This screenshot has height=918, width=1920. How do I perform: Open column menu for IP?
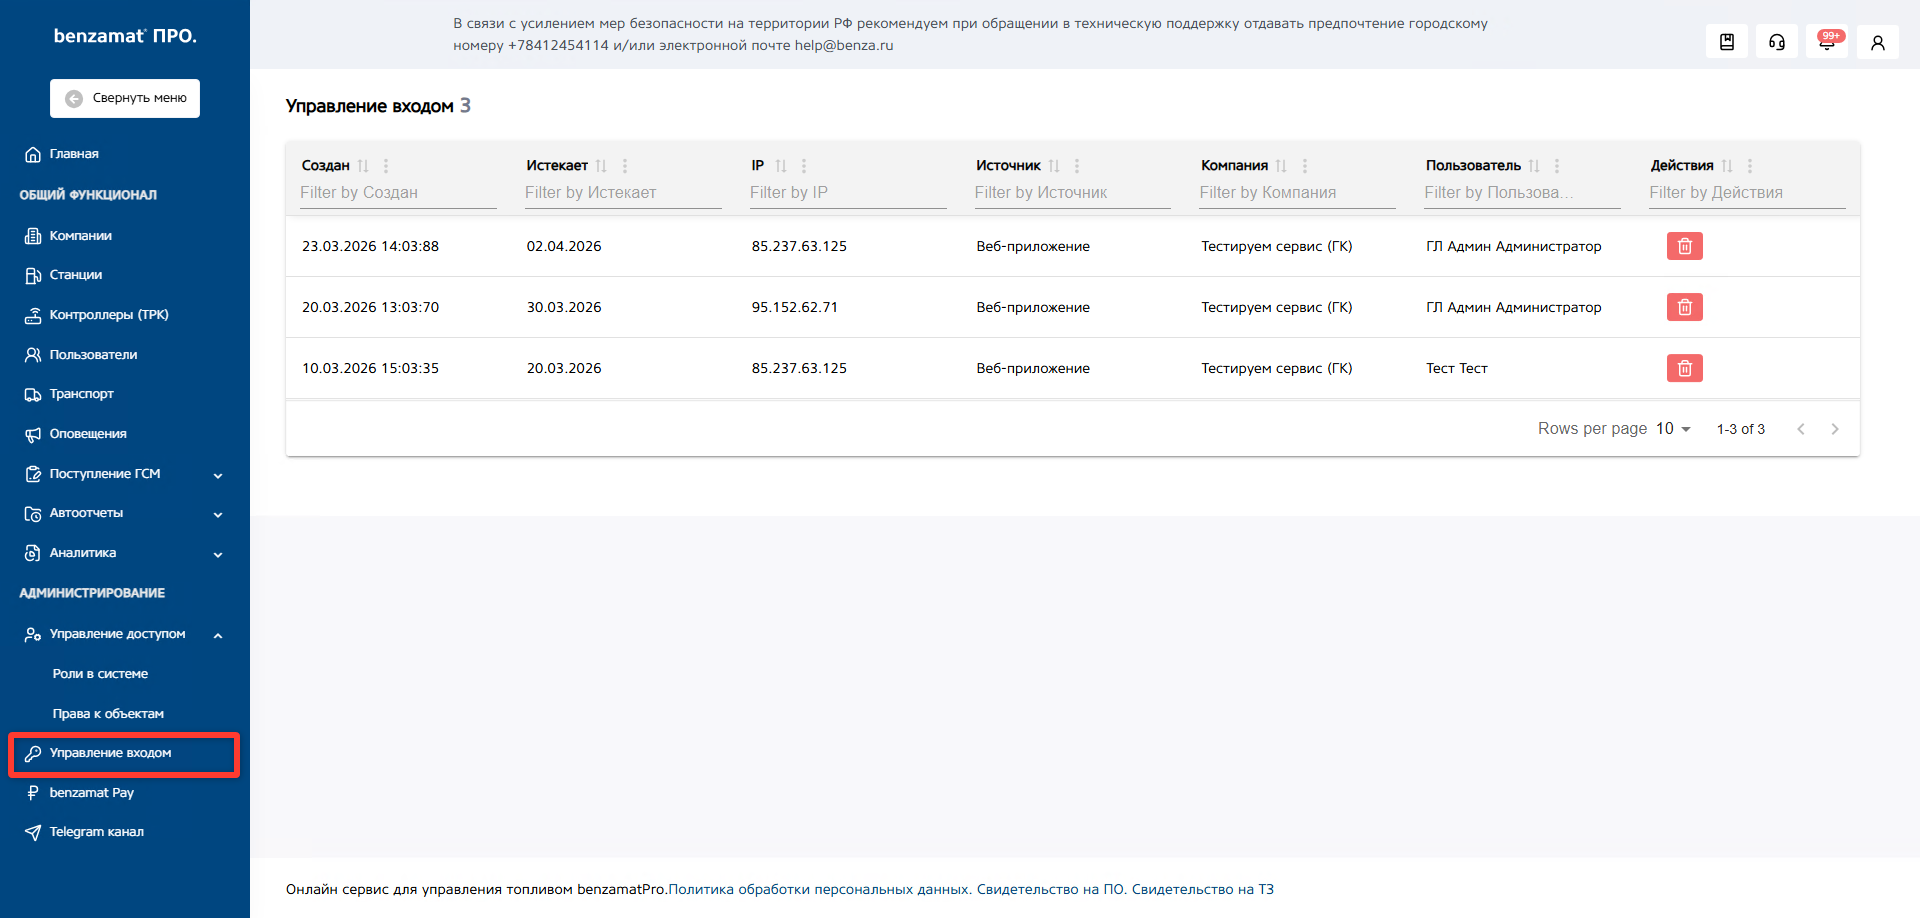(804, 166)
